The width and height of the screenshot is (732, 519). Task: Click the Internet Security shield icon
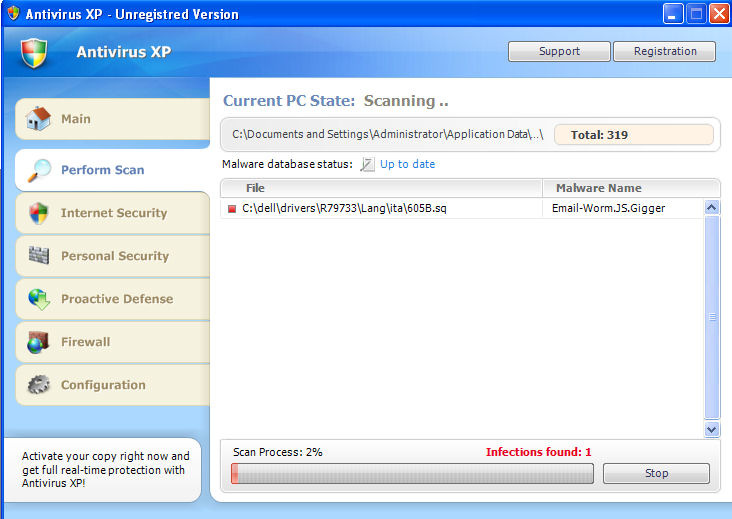pos(39,213)
